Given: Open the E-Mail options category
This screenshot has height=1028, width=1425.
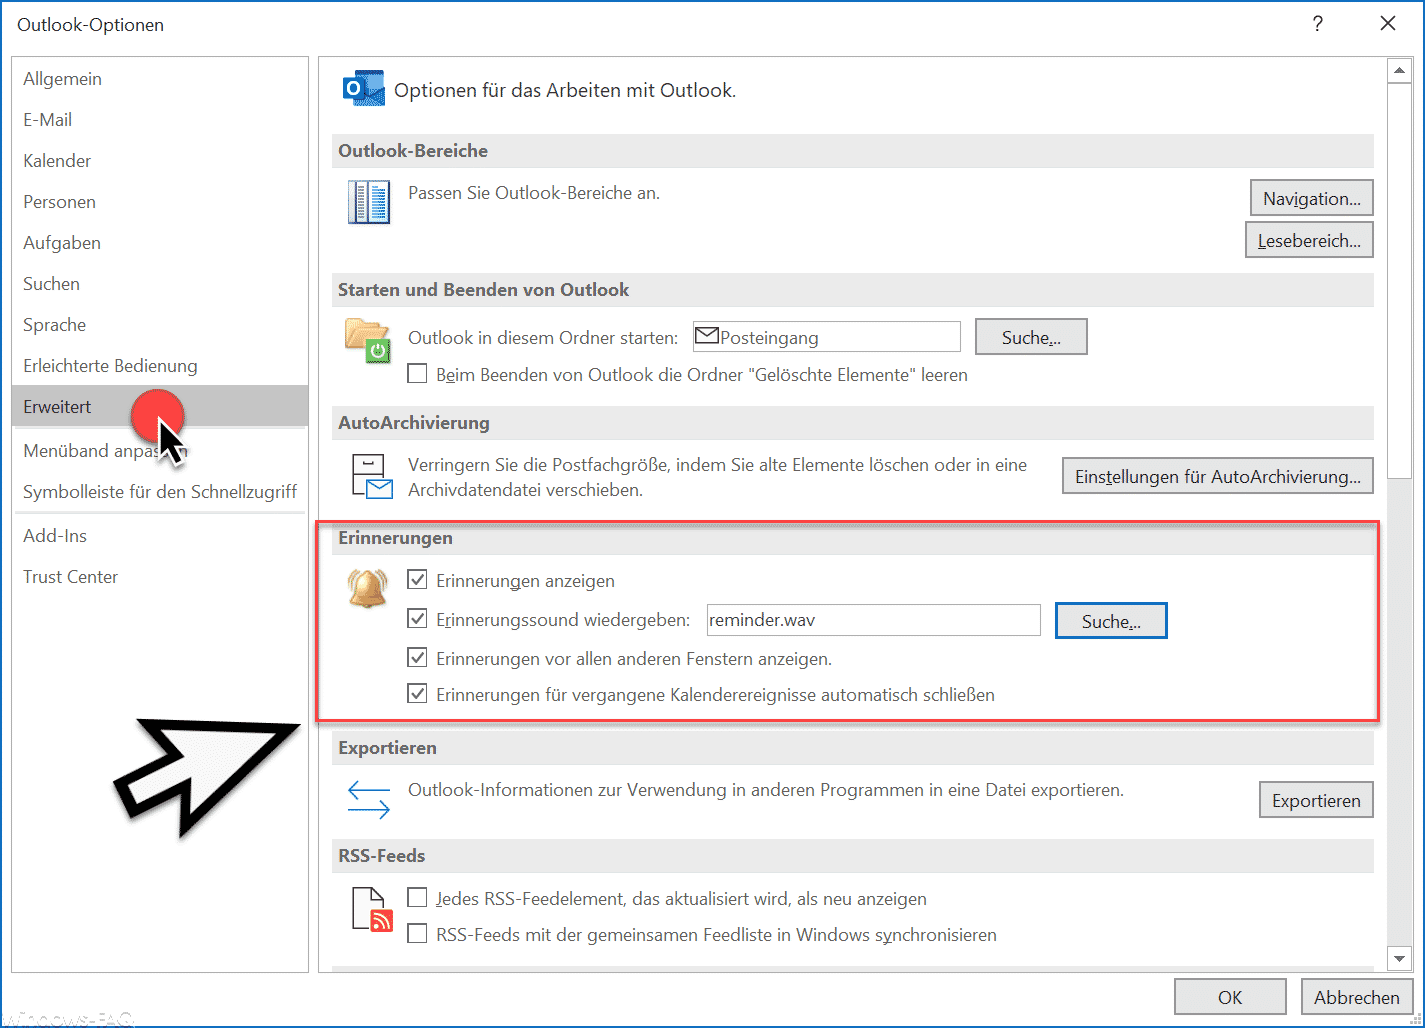Looking at the screenshot, I should tap(160, 120).
